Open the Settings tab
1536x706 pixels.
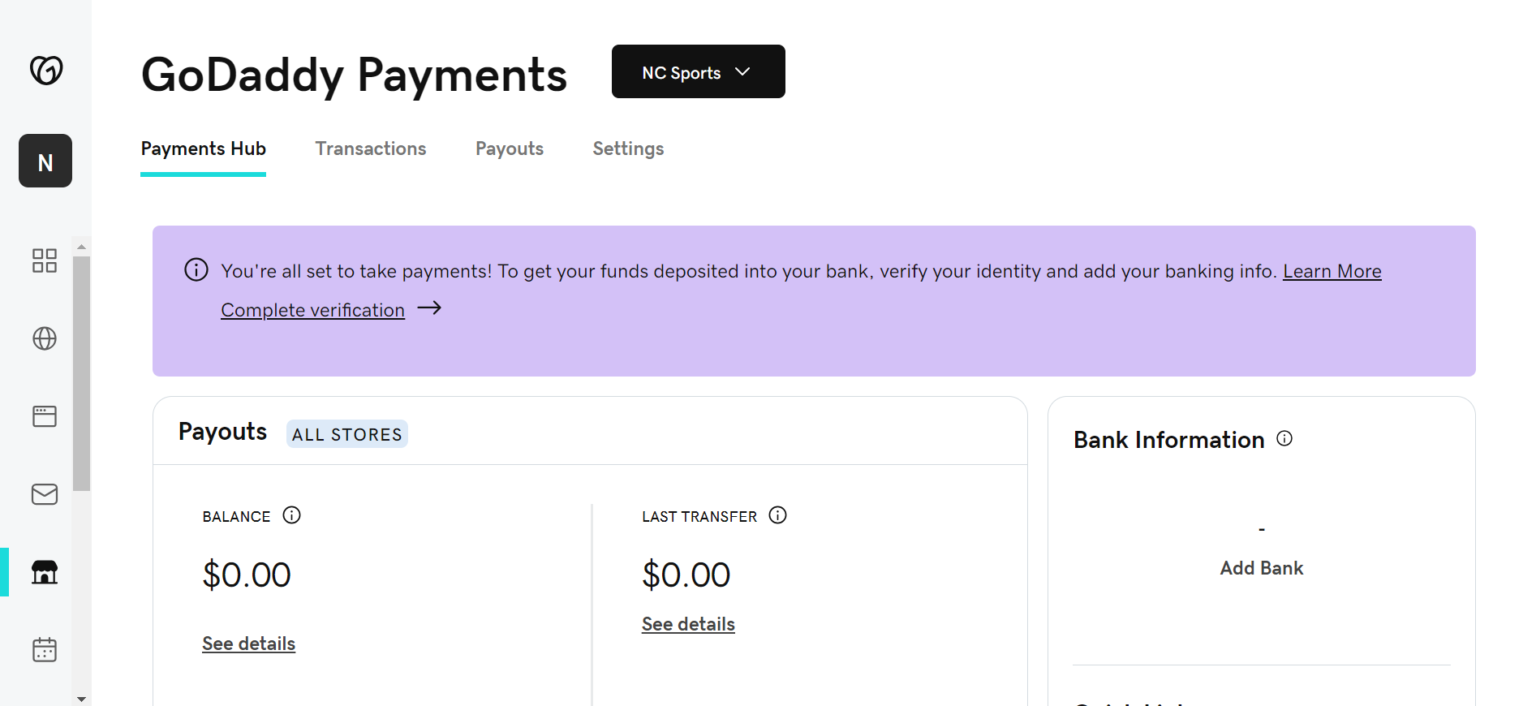point(628,149)
